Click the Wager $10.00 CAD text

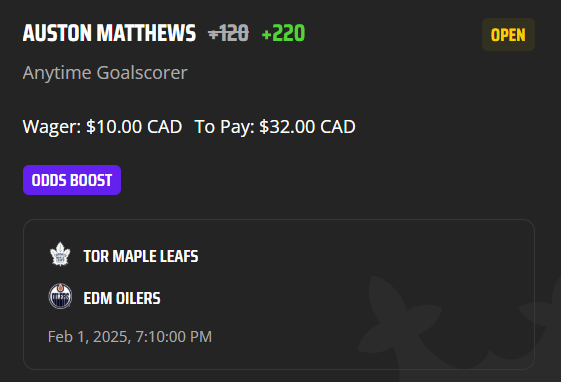(102, 127)
